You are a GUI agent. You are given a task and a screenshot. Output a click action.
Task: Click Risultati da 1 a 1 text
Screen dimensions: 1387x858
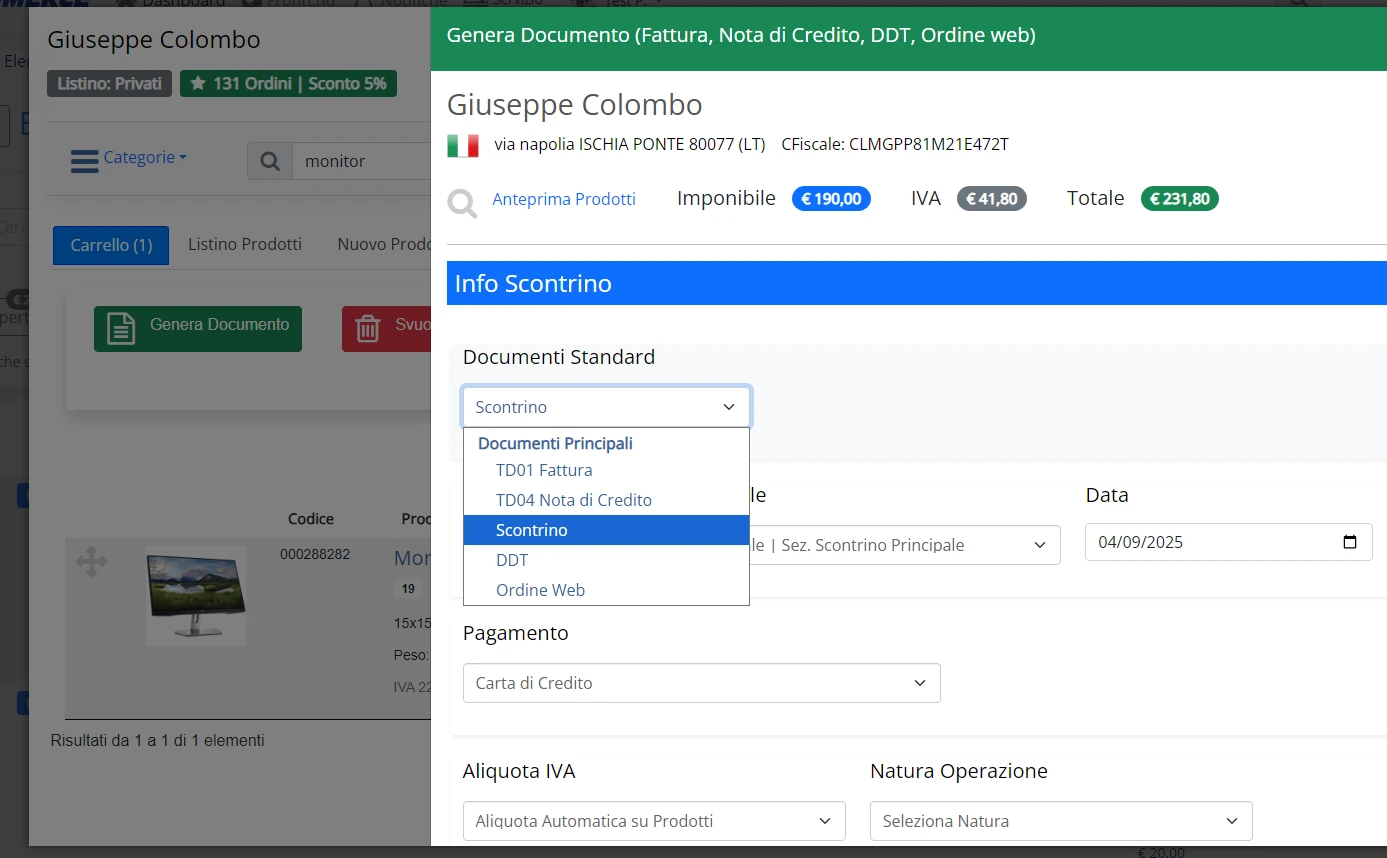[x=158, y=741]
